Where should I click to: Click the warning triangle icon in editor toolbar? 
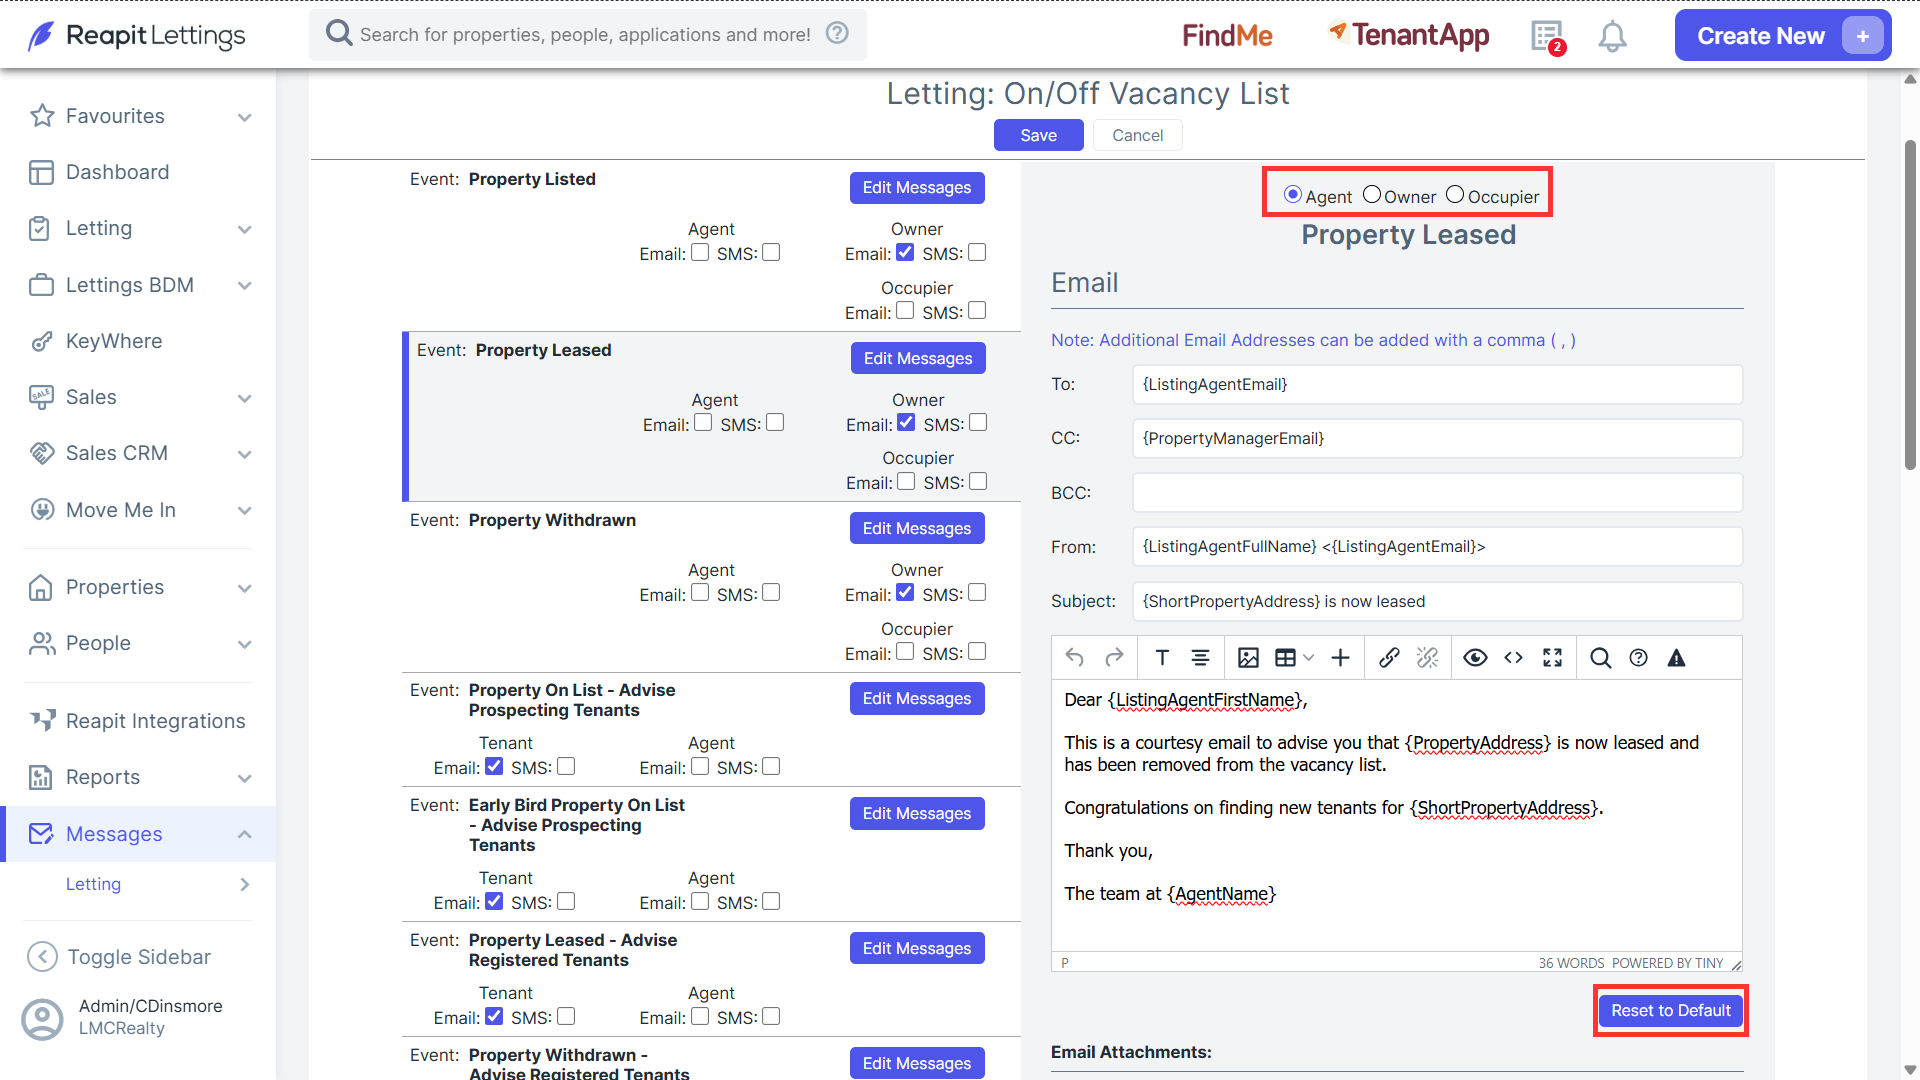(x=1677, y=658)
